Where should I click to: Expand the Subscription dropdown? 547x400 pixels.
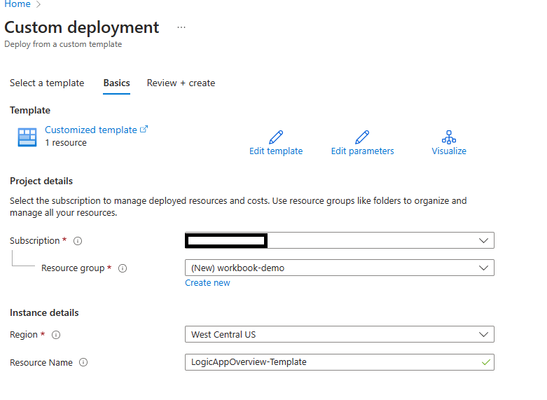[339, 241]
